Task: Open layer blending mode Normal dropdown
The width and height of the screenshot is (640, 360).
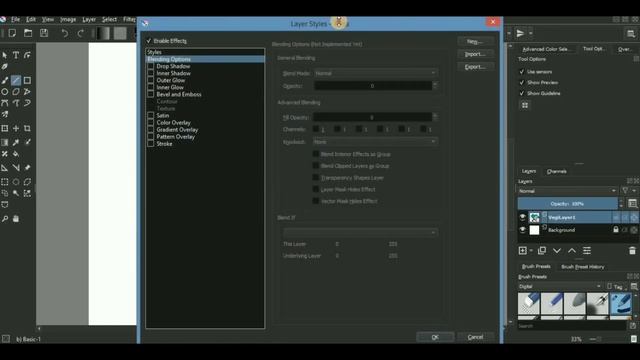Action: (x=567, y=191)
